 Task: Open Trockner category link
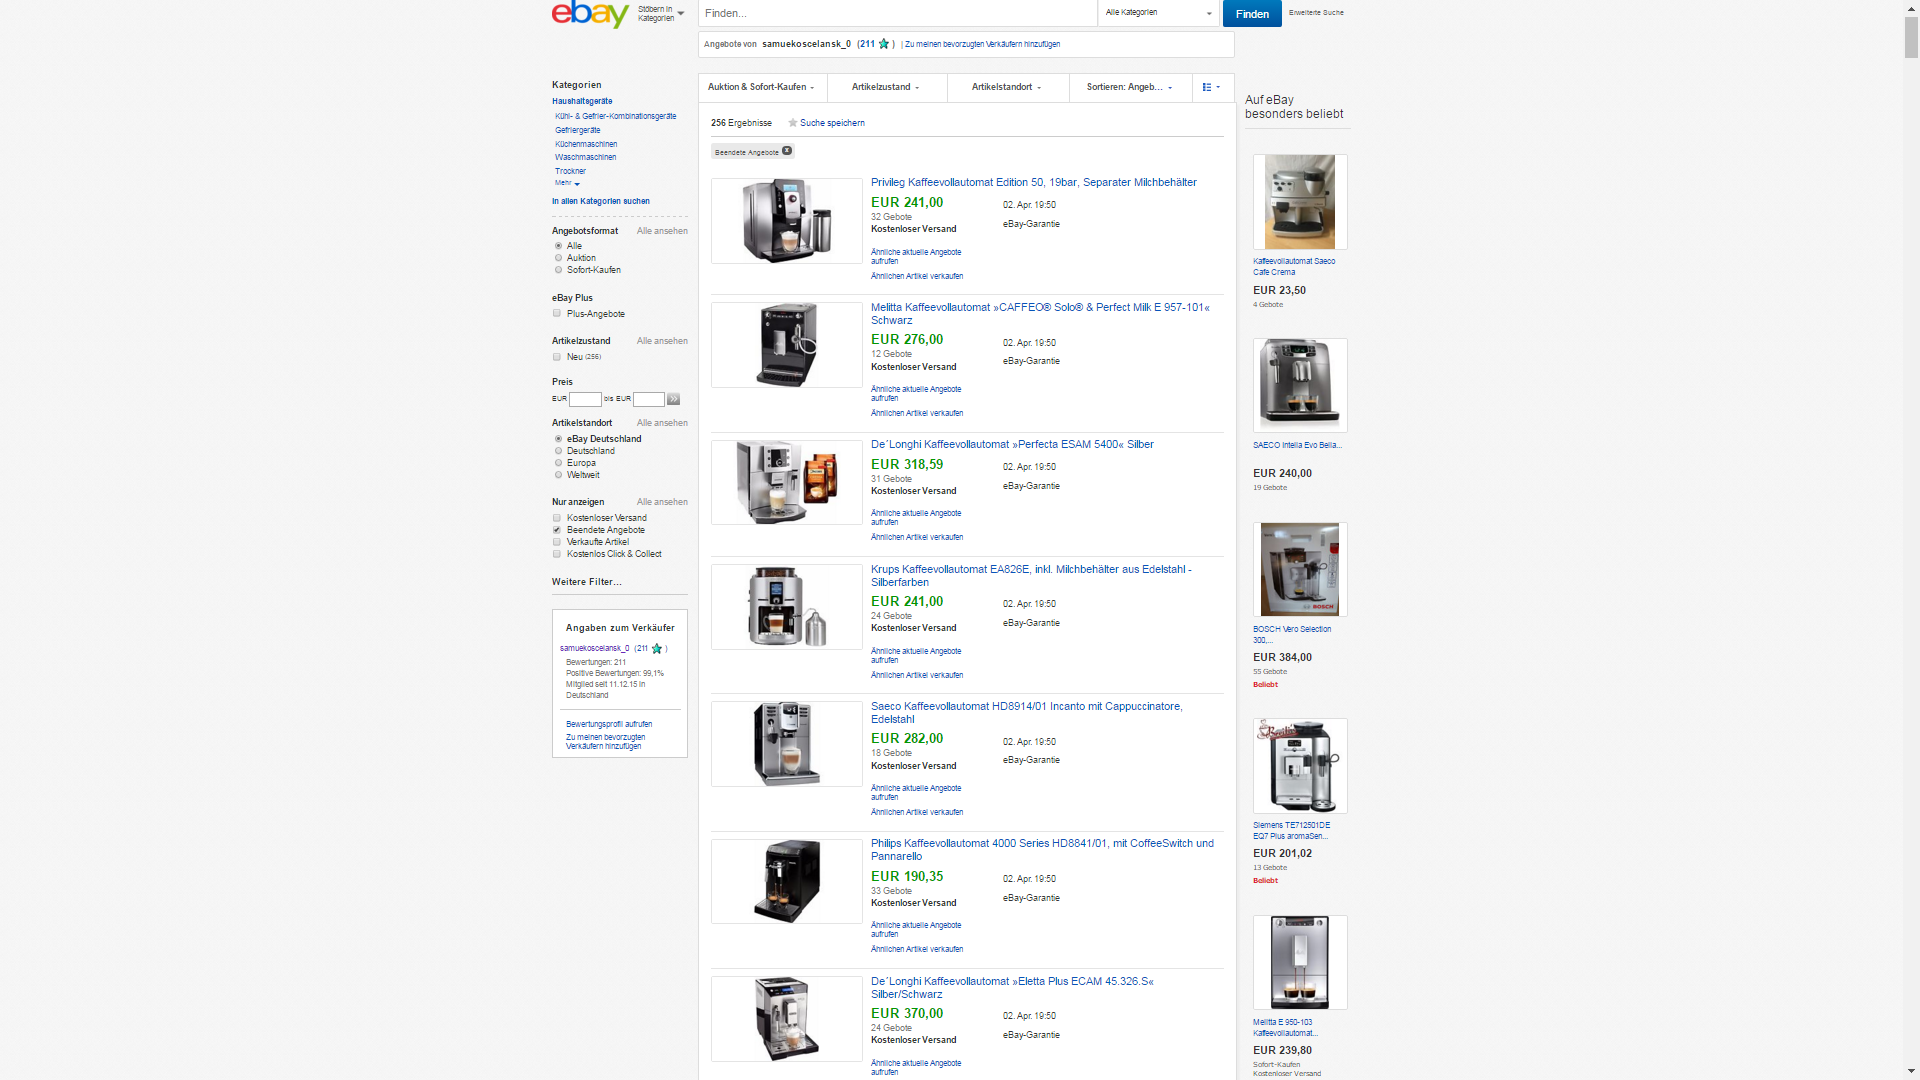point(570,171)
